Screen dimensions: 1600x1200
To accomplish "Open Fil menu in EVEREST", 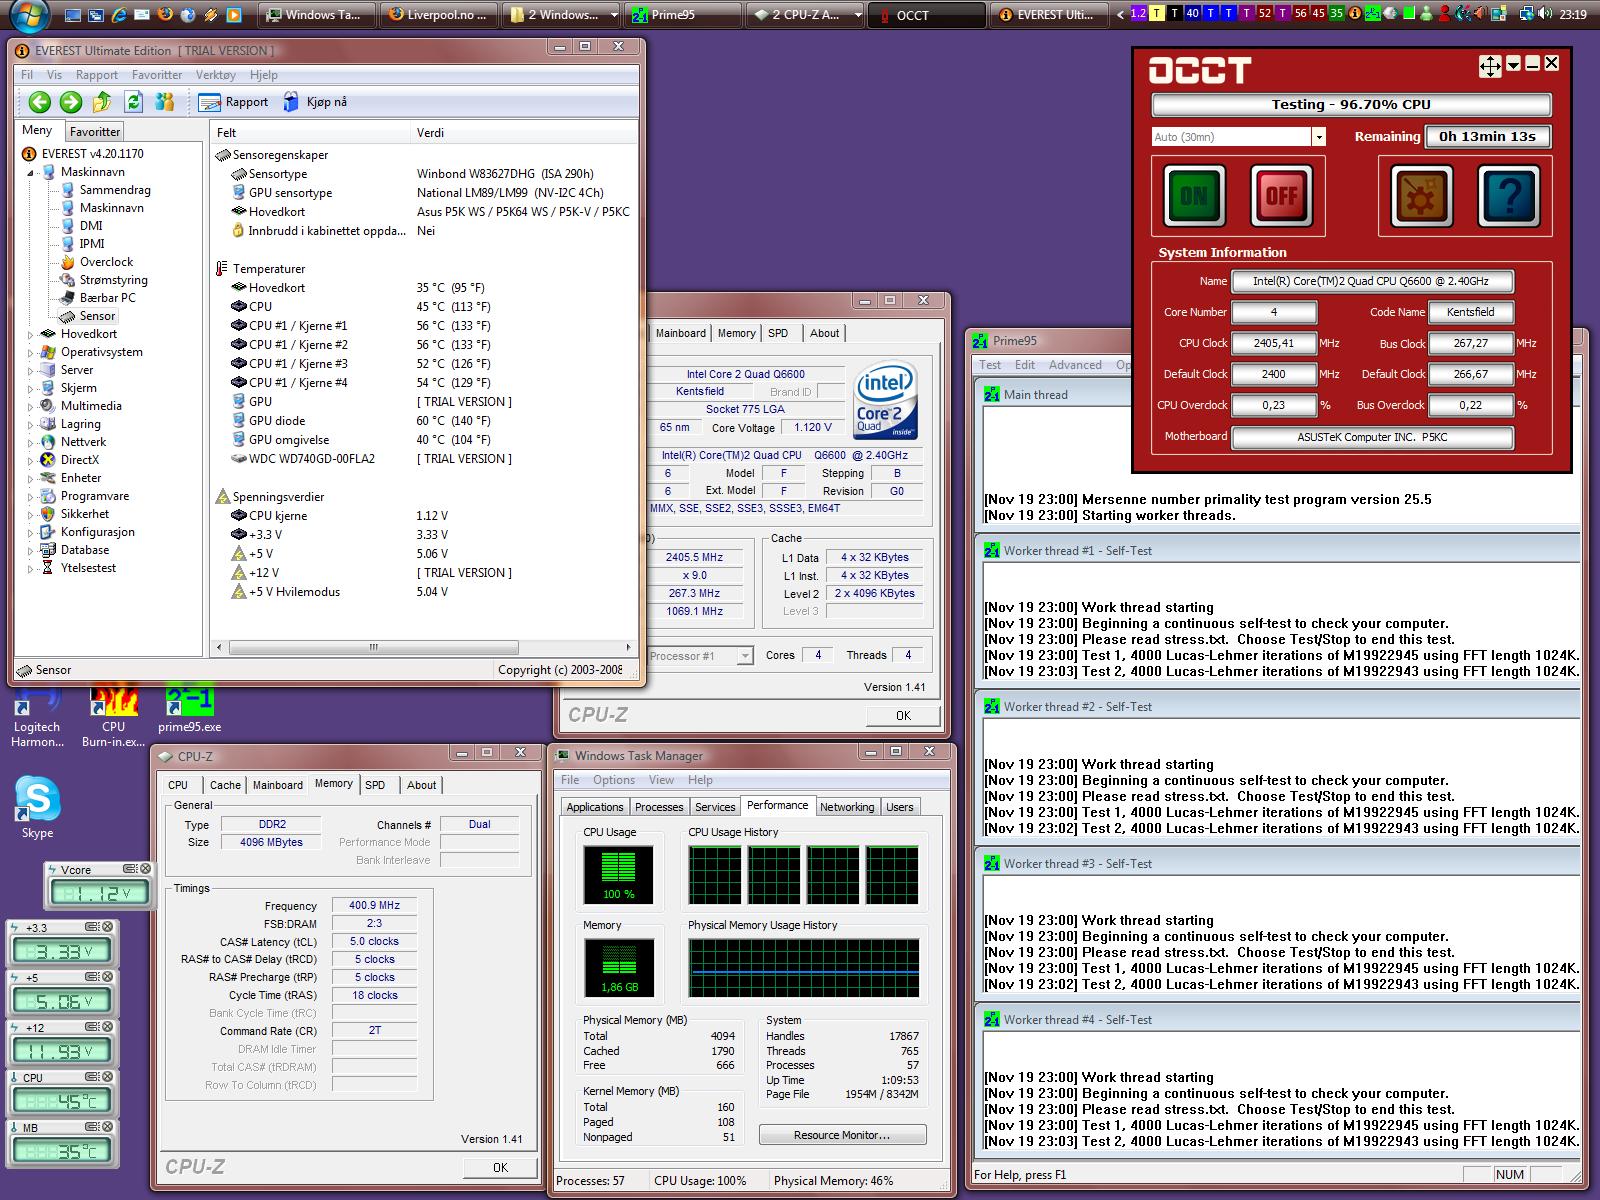I will pos(27,75).
